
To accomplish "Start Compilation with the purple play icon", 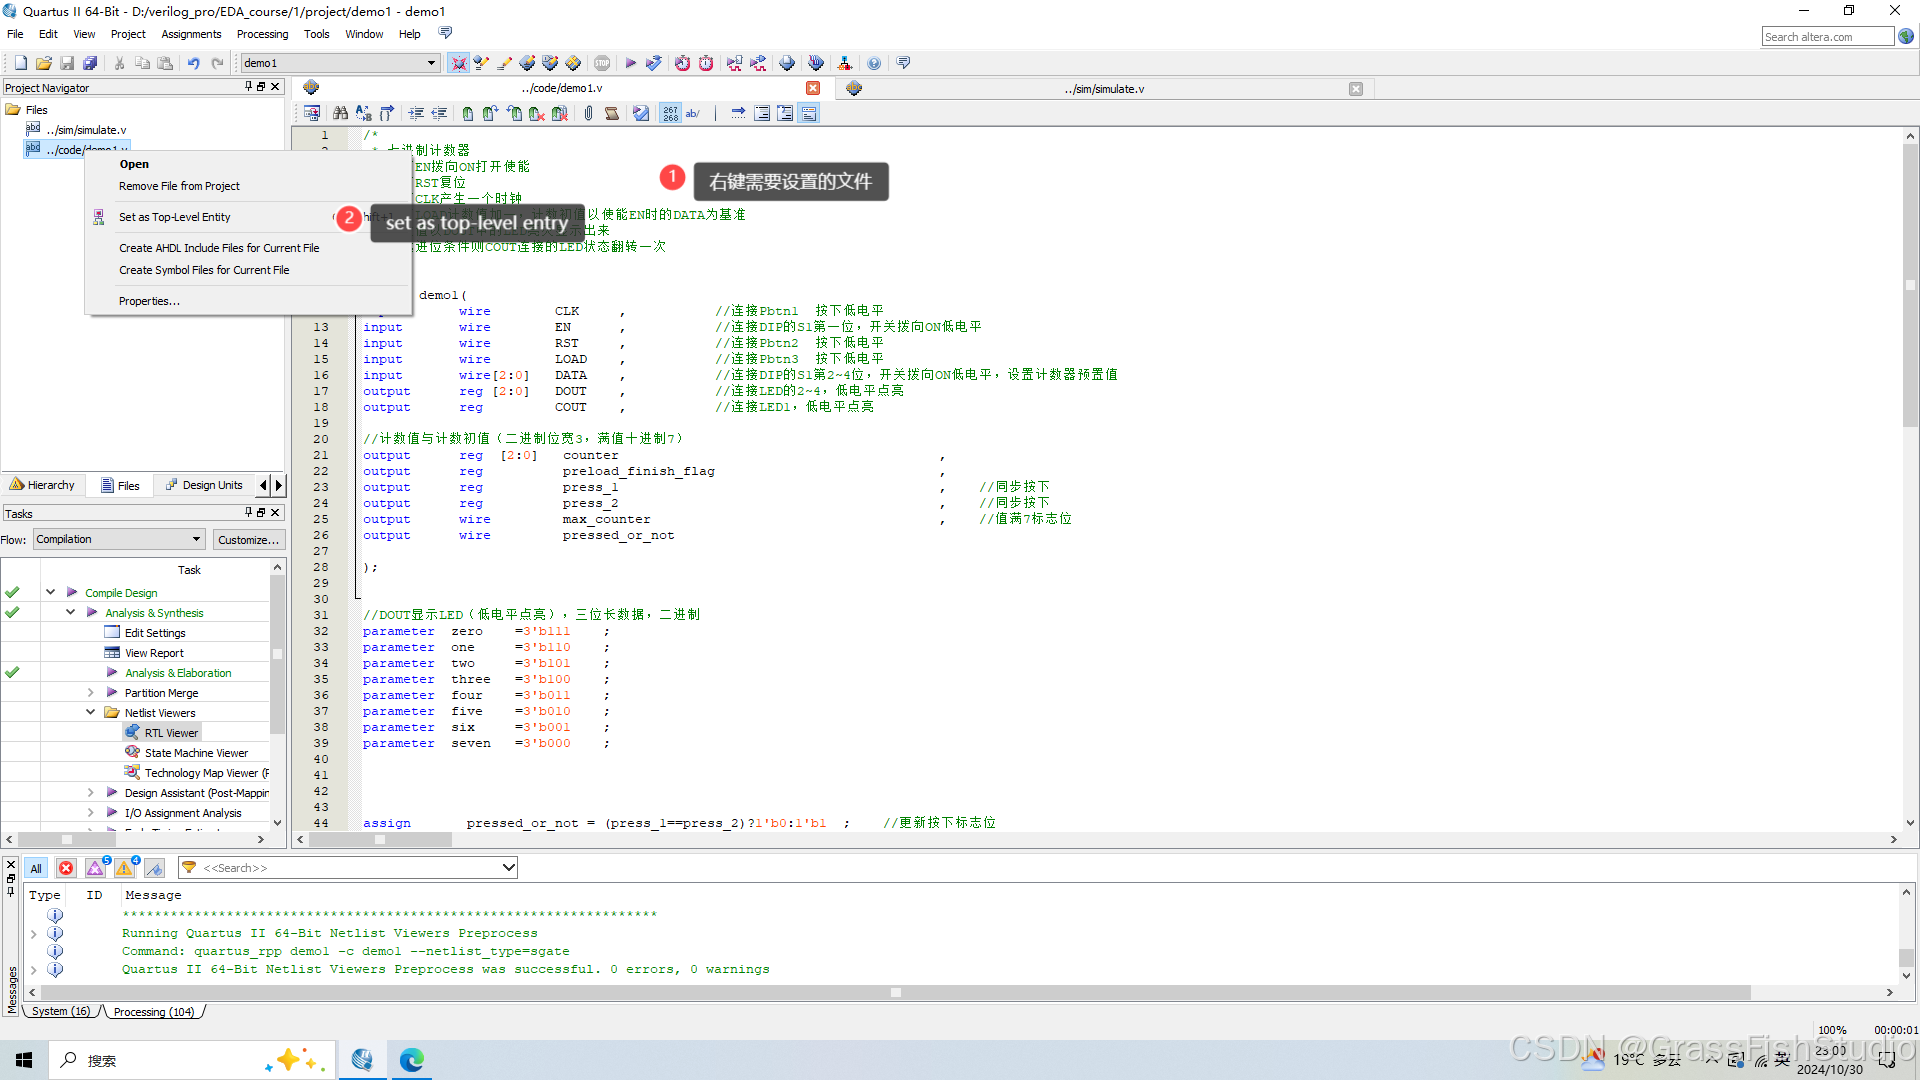I will (631, 62).
